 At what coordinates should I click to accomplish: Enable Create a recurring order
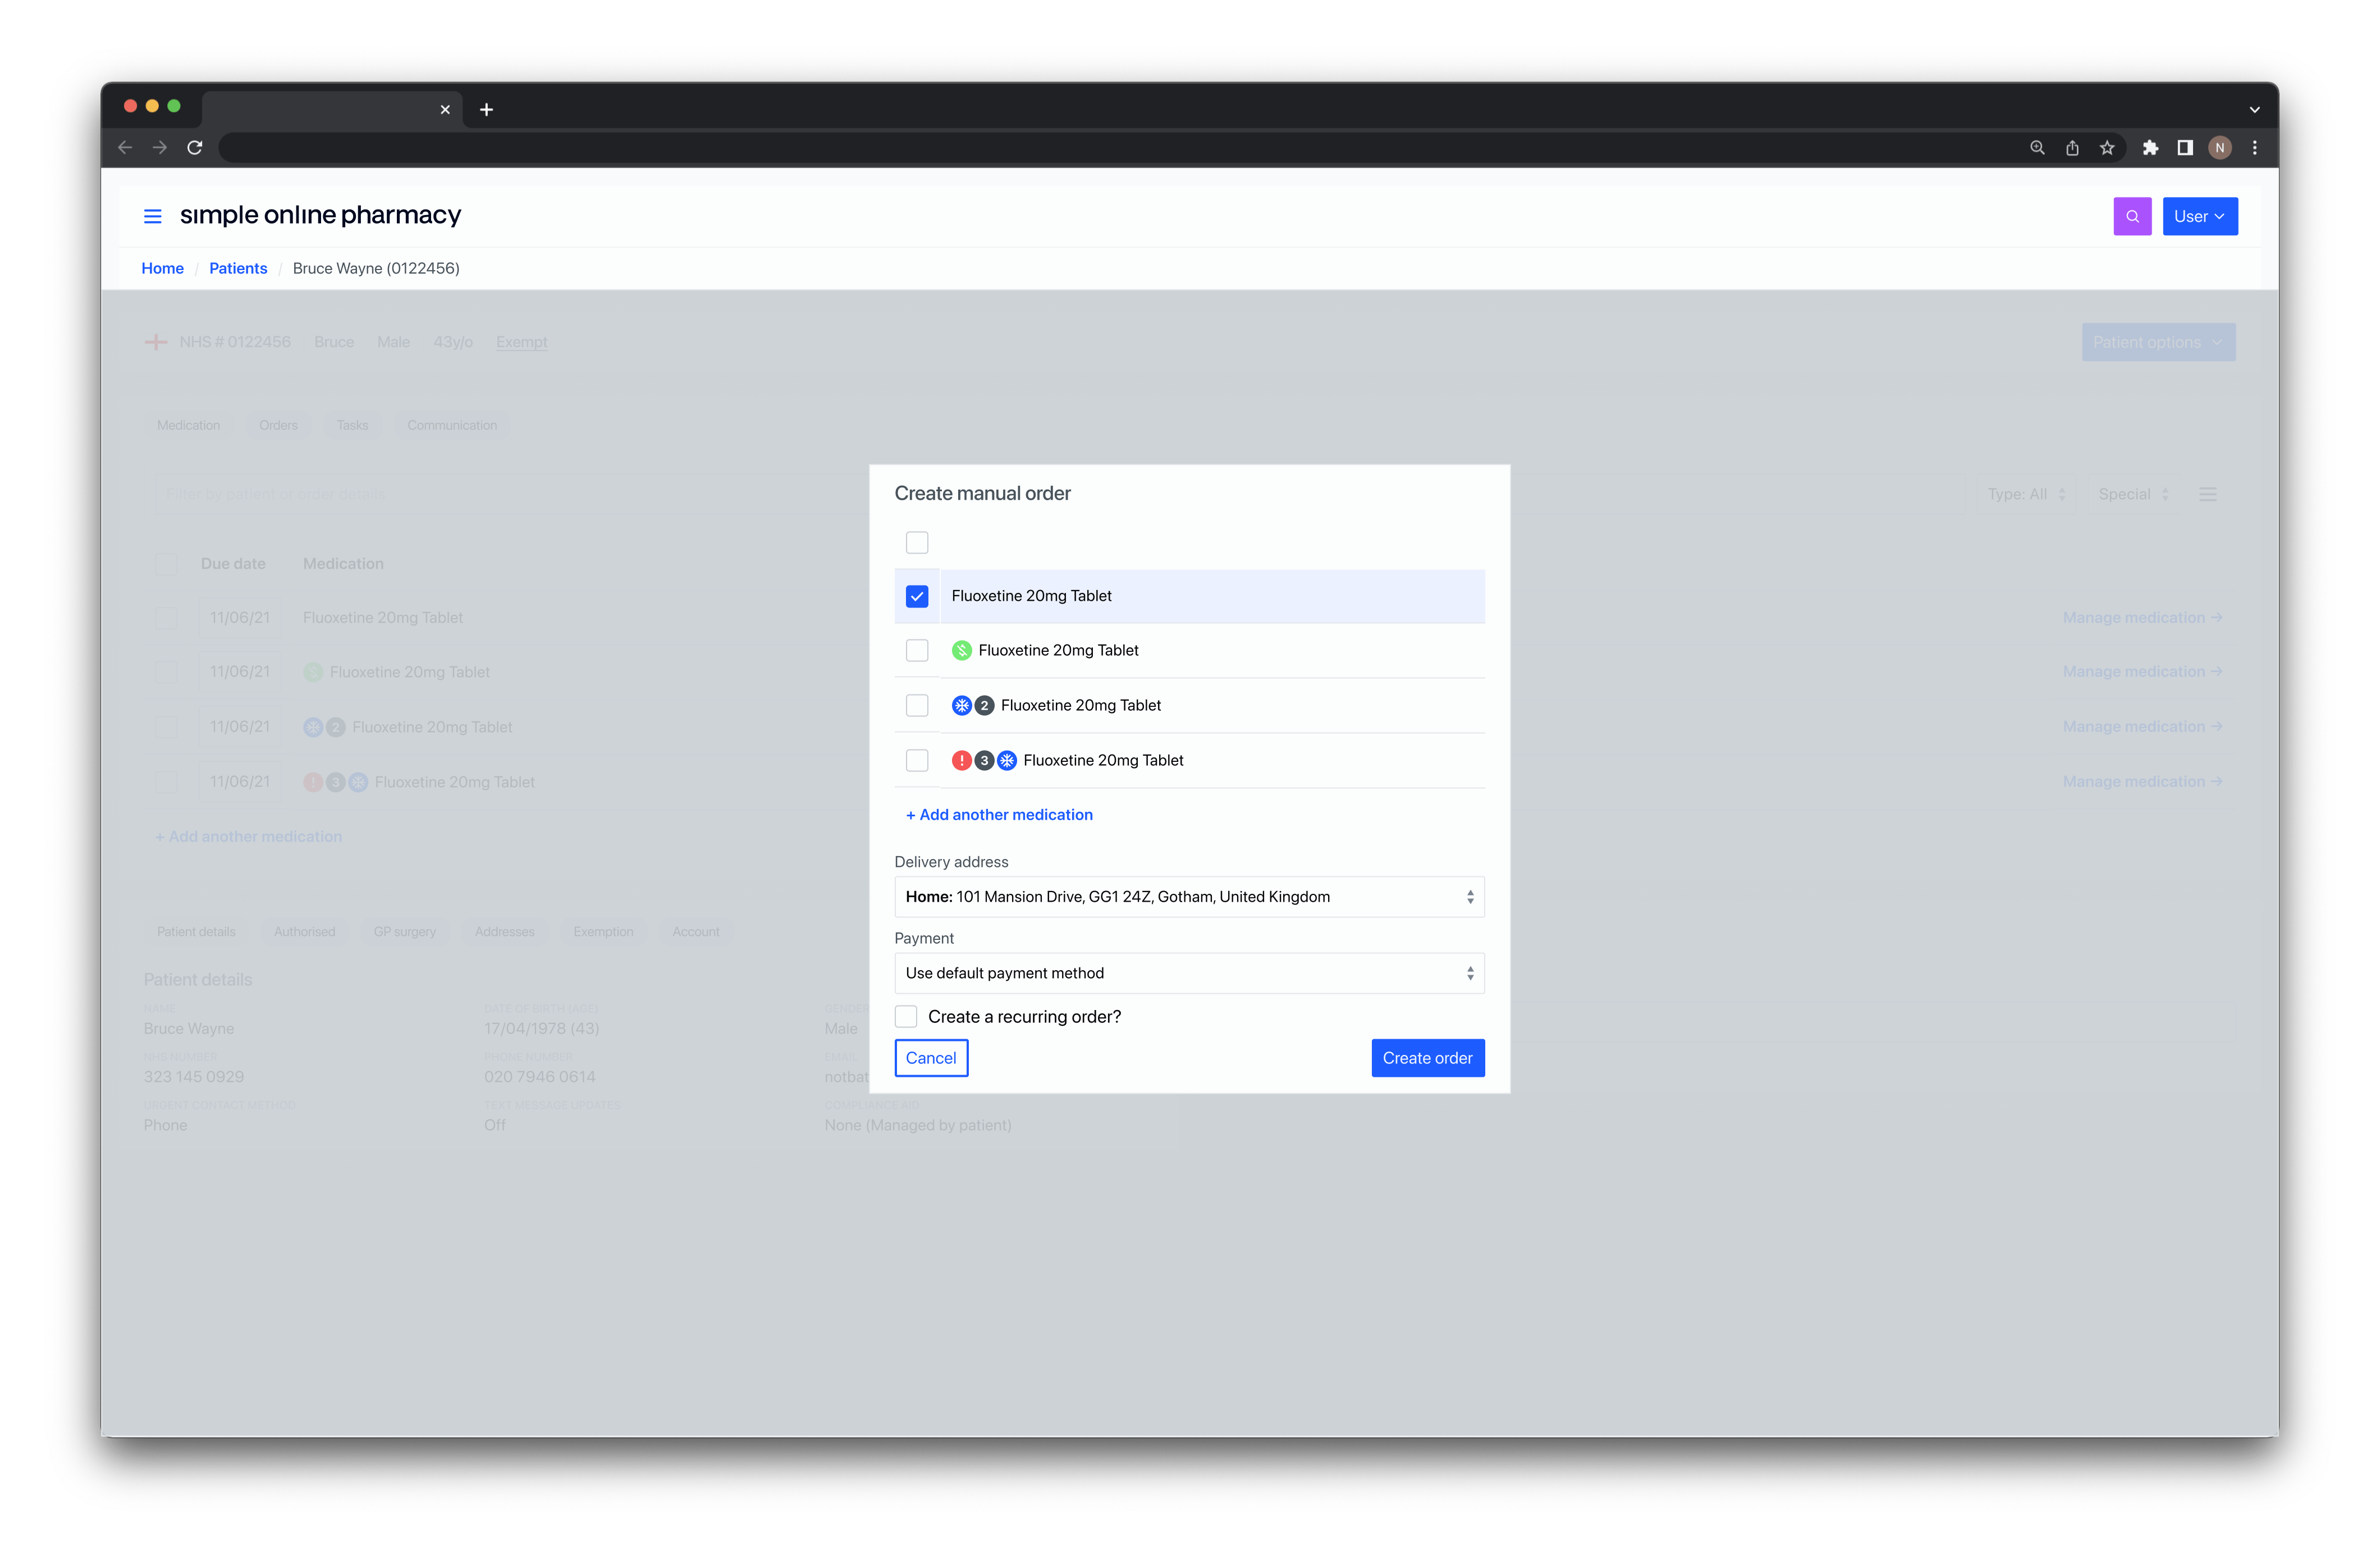click(x=906, y=1017)
